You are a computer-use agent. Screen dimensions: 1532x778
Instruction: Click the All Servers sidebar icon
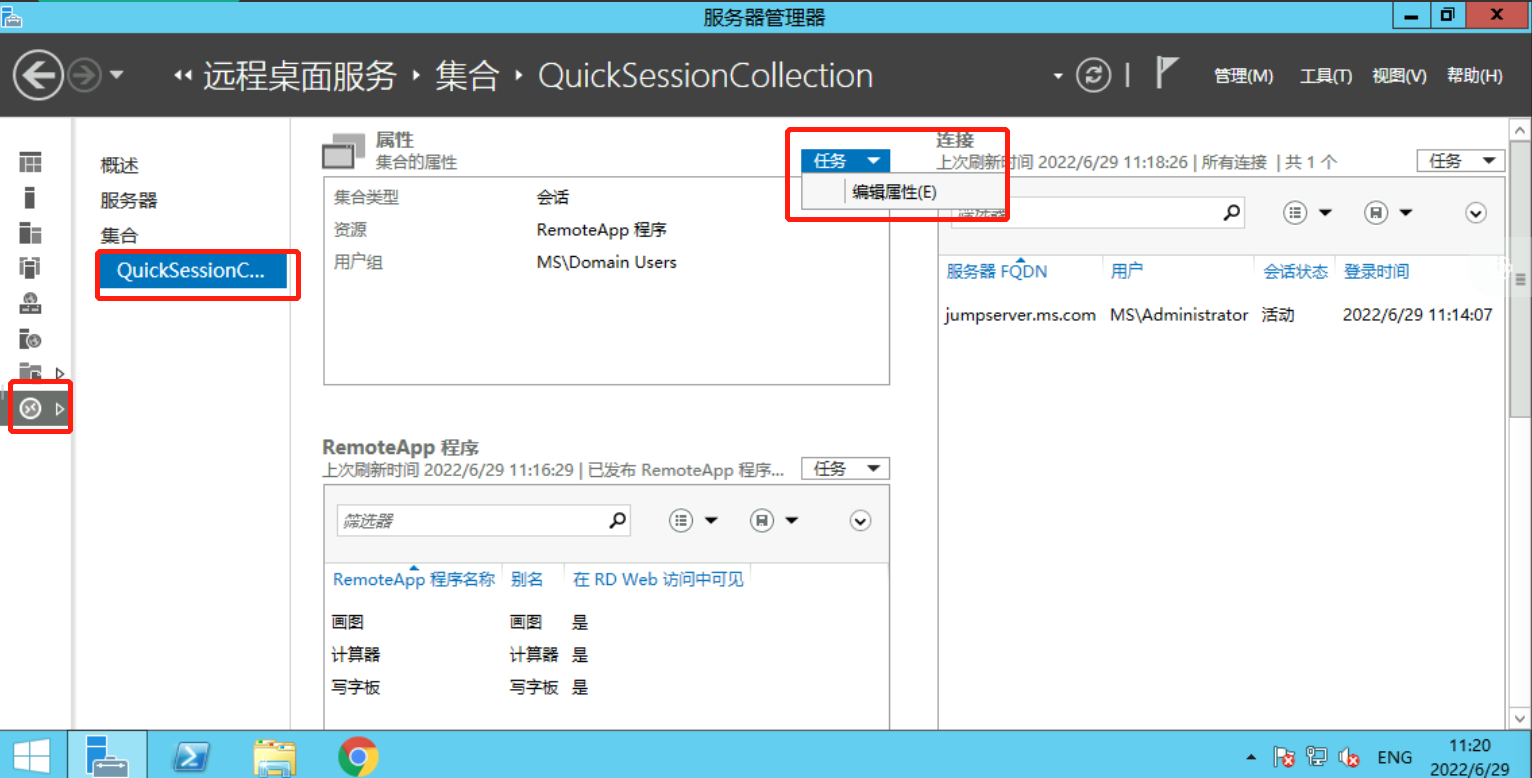[x=30, y=233]
